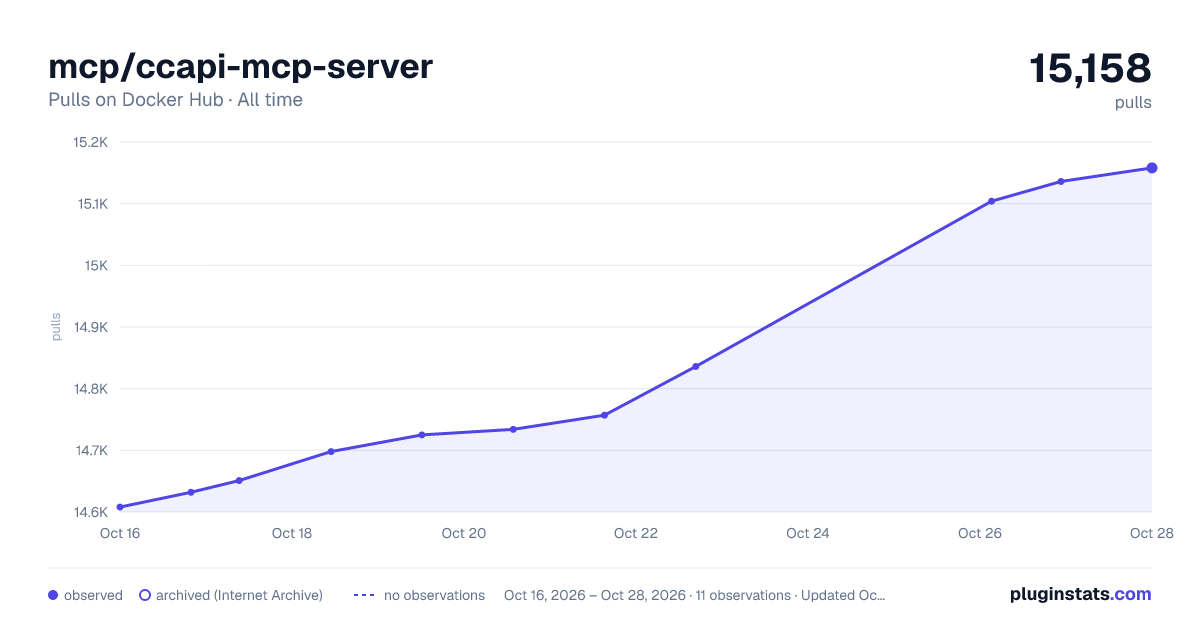This screenshot has width=1200, height=630.
Task: Click the 14.8K y-axis label
Action: coord(90,389)
